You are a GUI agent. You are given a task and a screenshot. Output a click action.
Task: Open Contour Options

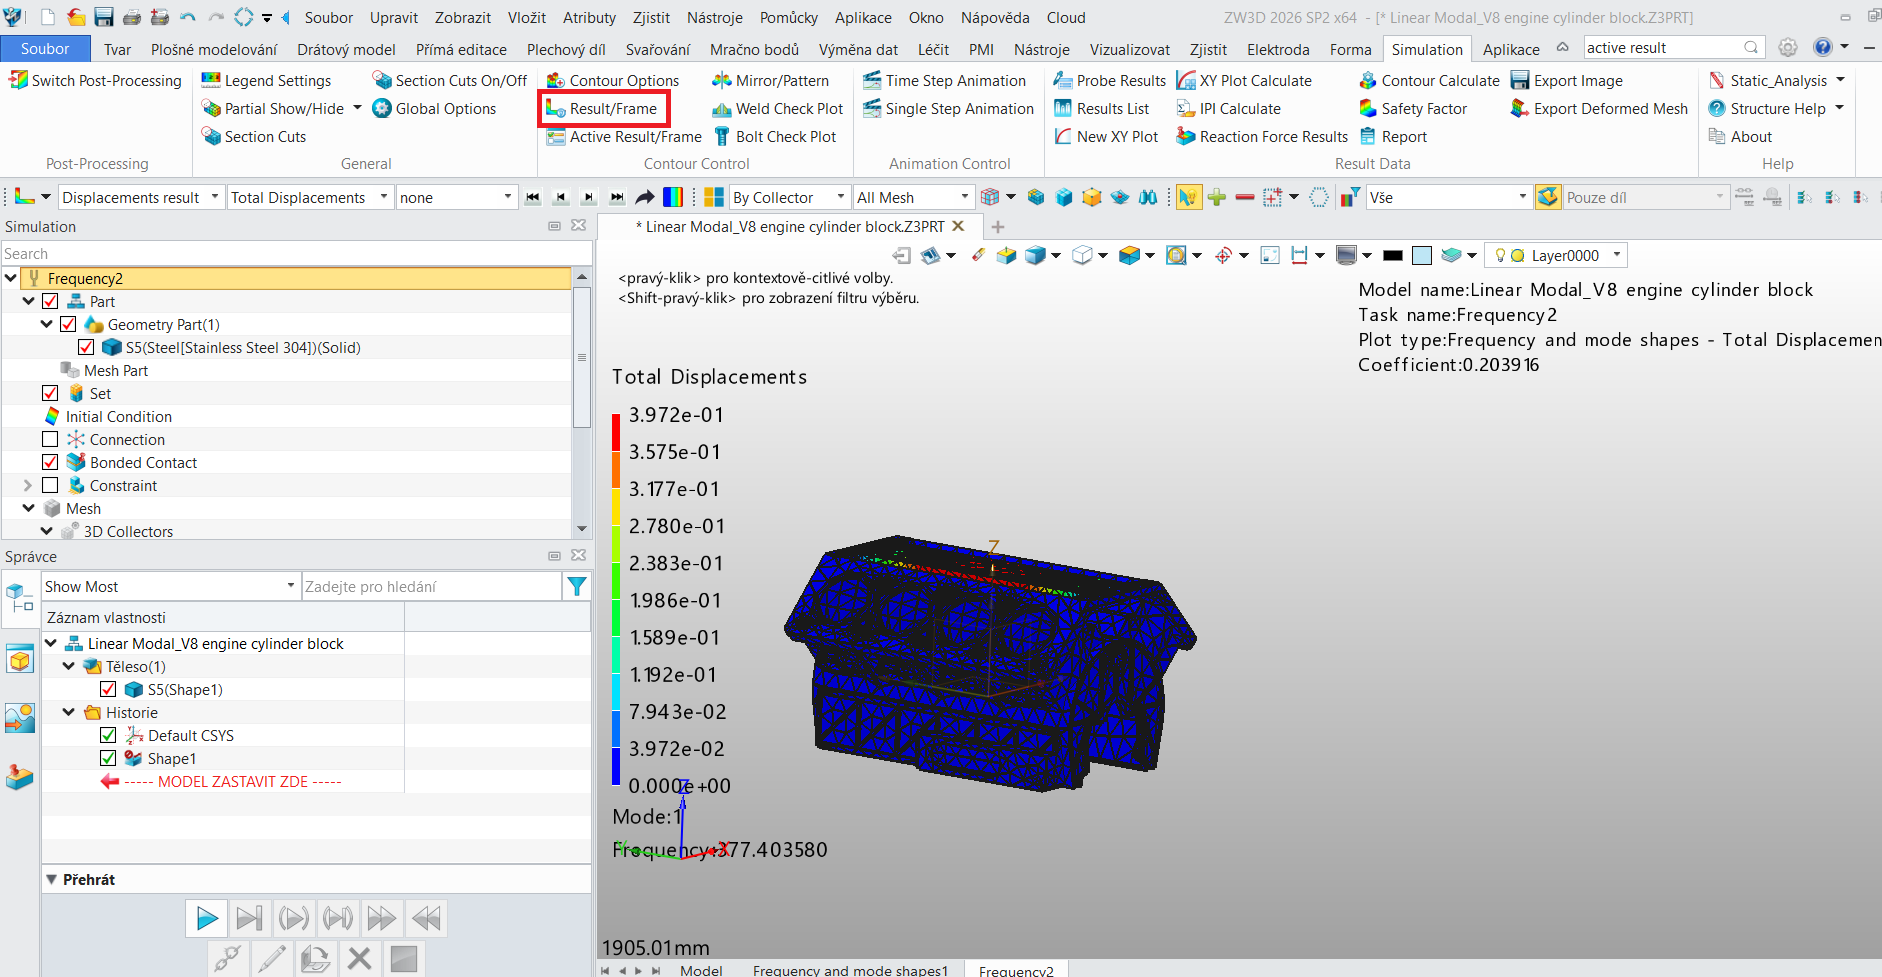(612, 81)
